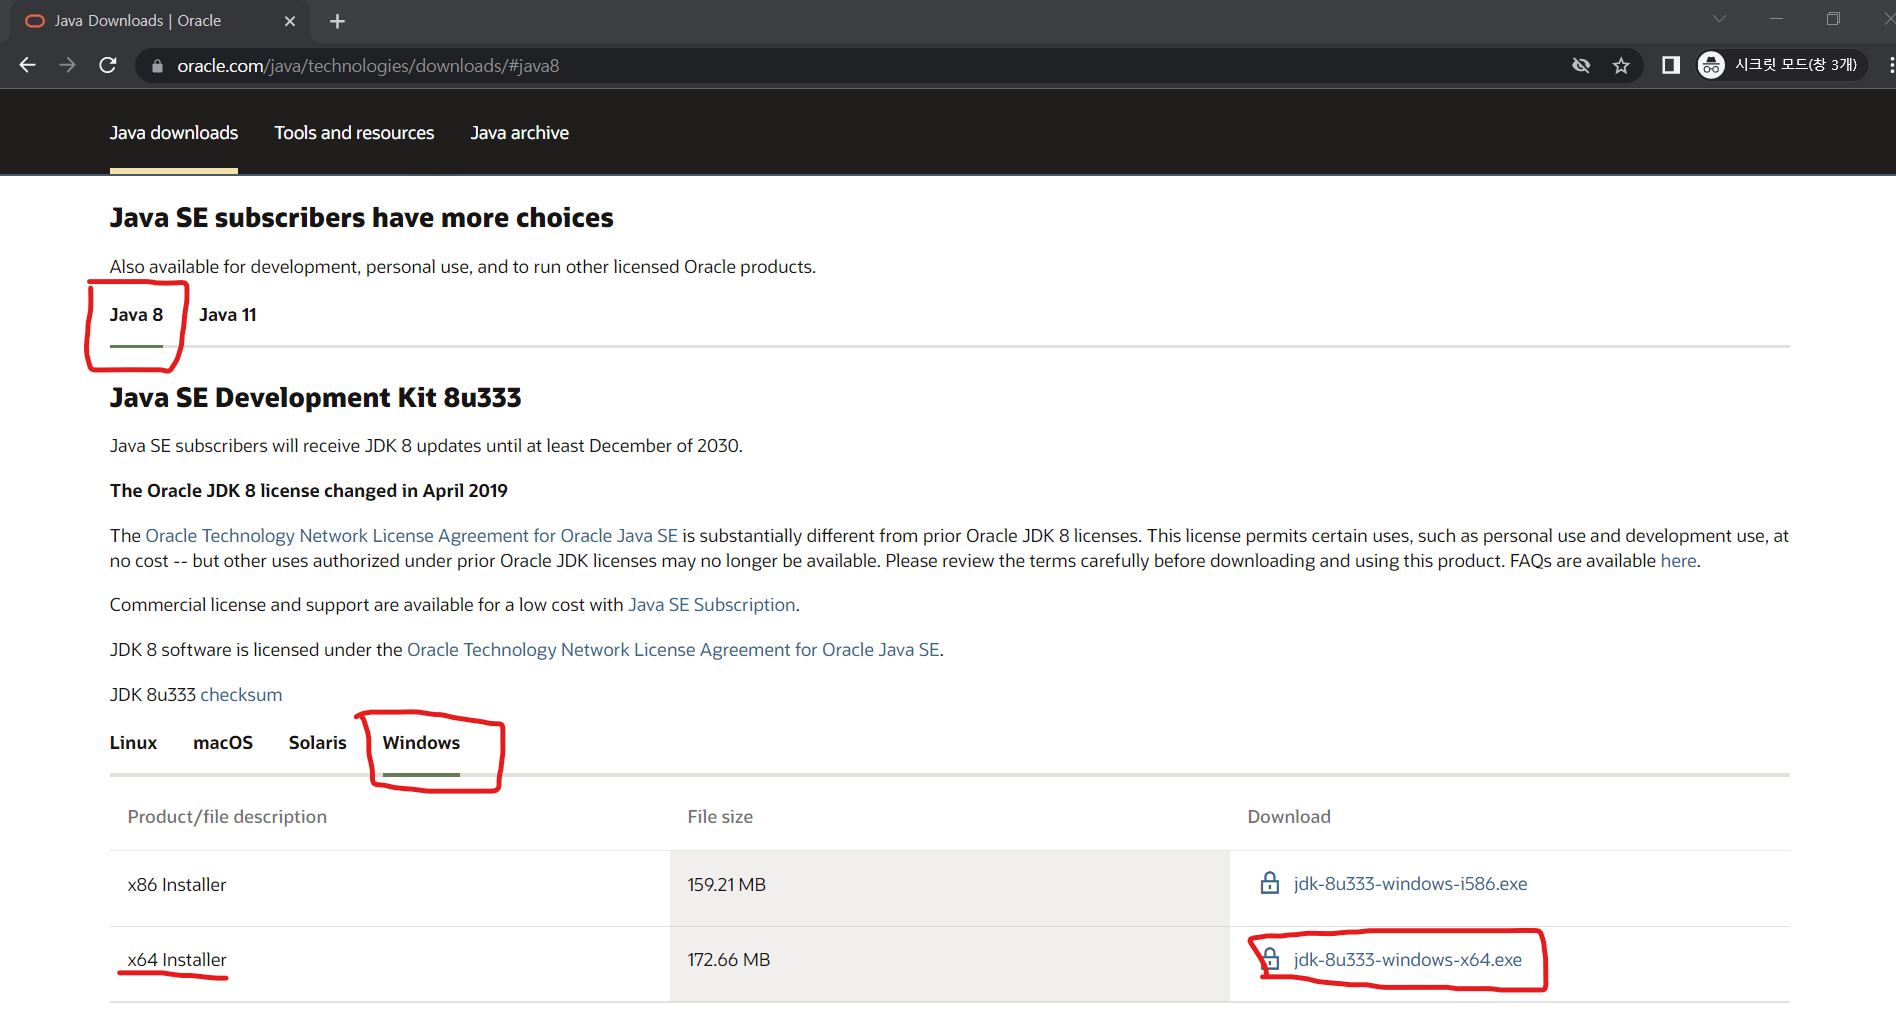Image resolution: width=1896 pixels, height=1012 pixels.
Task: Click 'The Oracle JDK 8 license changed' subheading
Action: [x=309, y=491]
